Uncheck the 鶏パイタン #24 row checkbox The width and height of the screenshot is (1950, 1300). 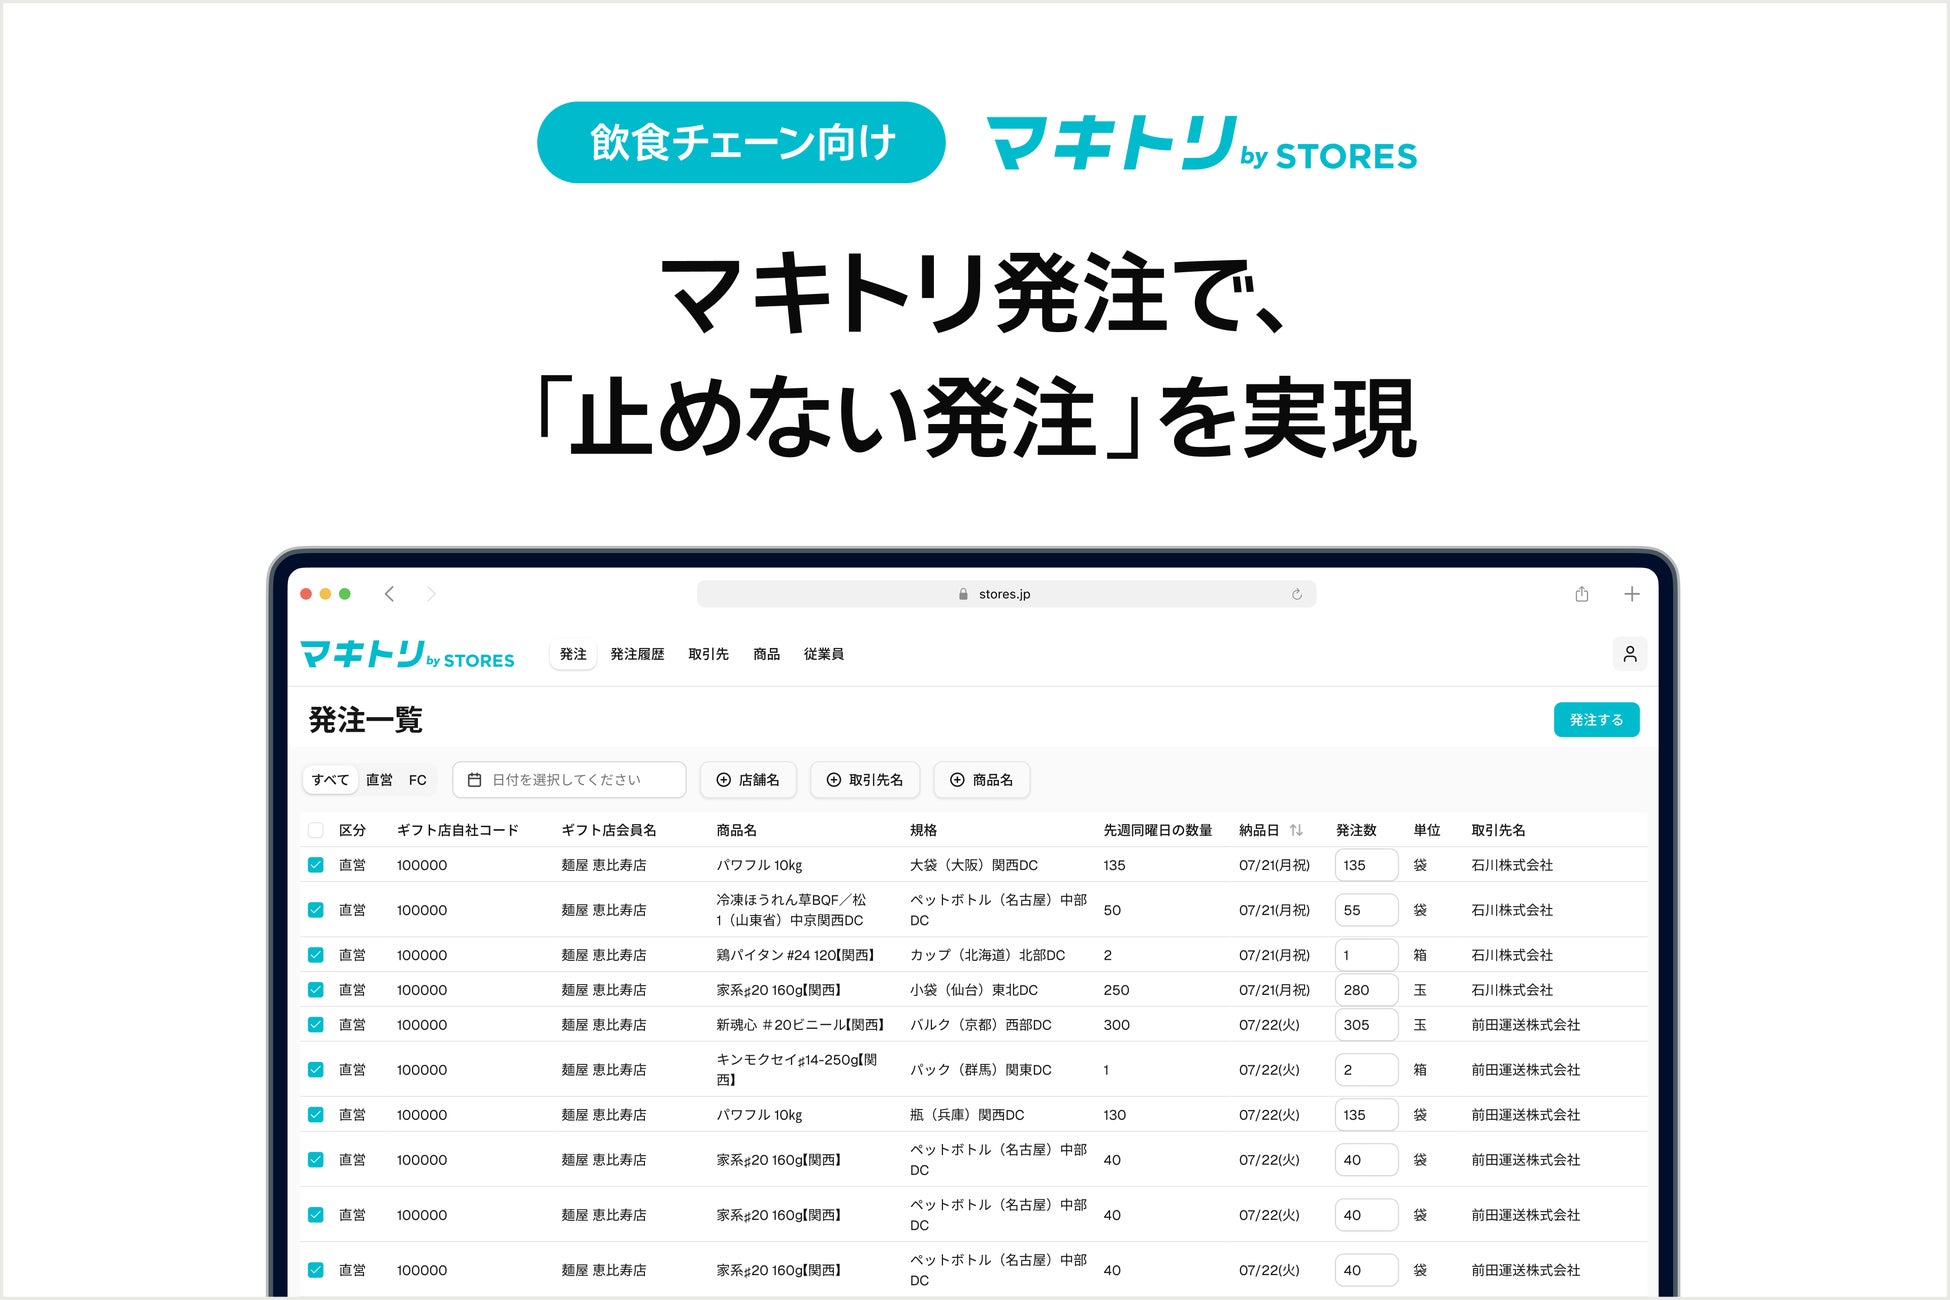pos(316,954)
